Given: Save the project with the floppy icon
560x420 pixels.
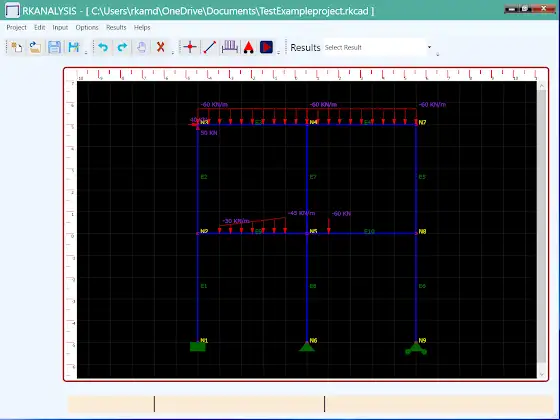Looking at the screenshot, I should click(x=54, y=47).
